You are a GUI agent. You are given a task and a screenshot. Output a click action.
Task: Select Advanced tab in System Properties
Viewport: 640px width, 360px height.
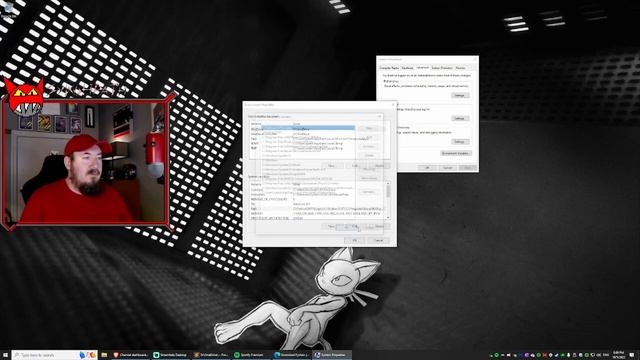coord(422,67)
